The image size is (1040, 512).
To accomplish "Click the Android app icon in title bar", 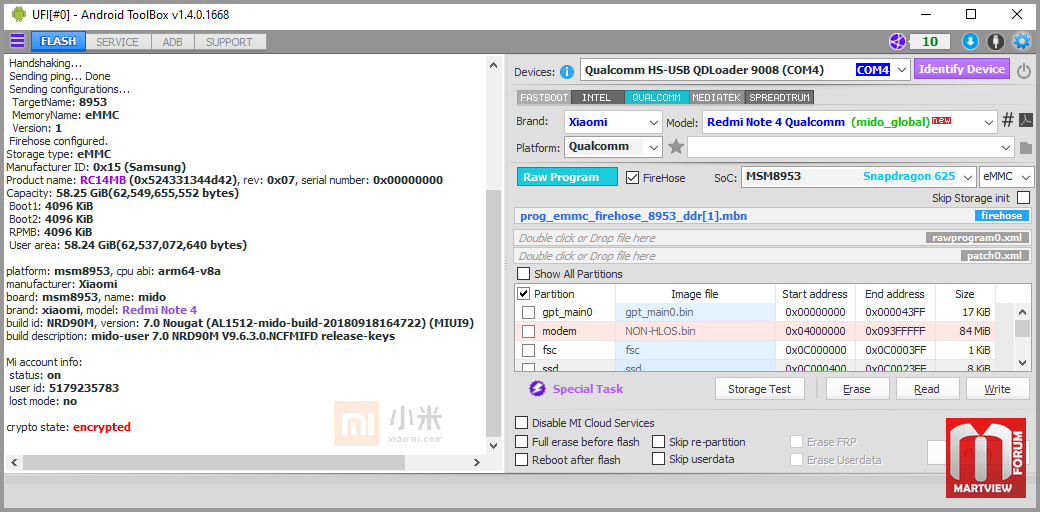I will click(19, 14).
